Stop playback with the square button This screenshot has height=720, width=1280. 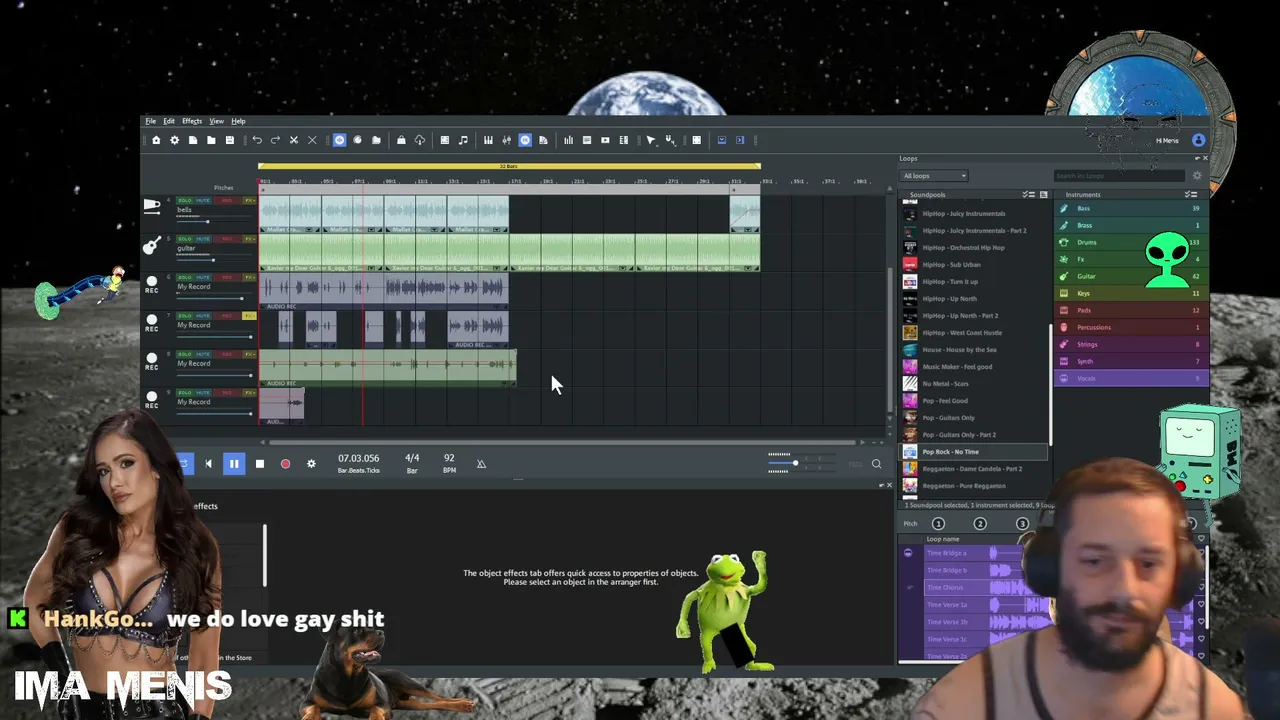tap(260, 464)
